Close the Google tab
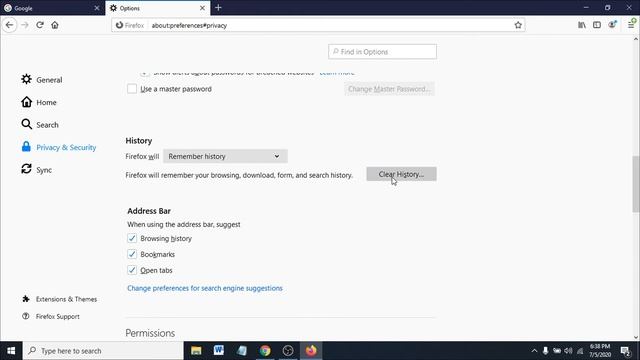Viewport: 640px width, 360px height. pos(97,8)
